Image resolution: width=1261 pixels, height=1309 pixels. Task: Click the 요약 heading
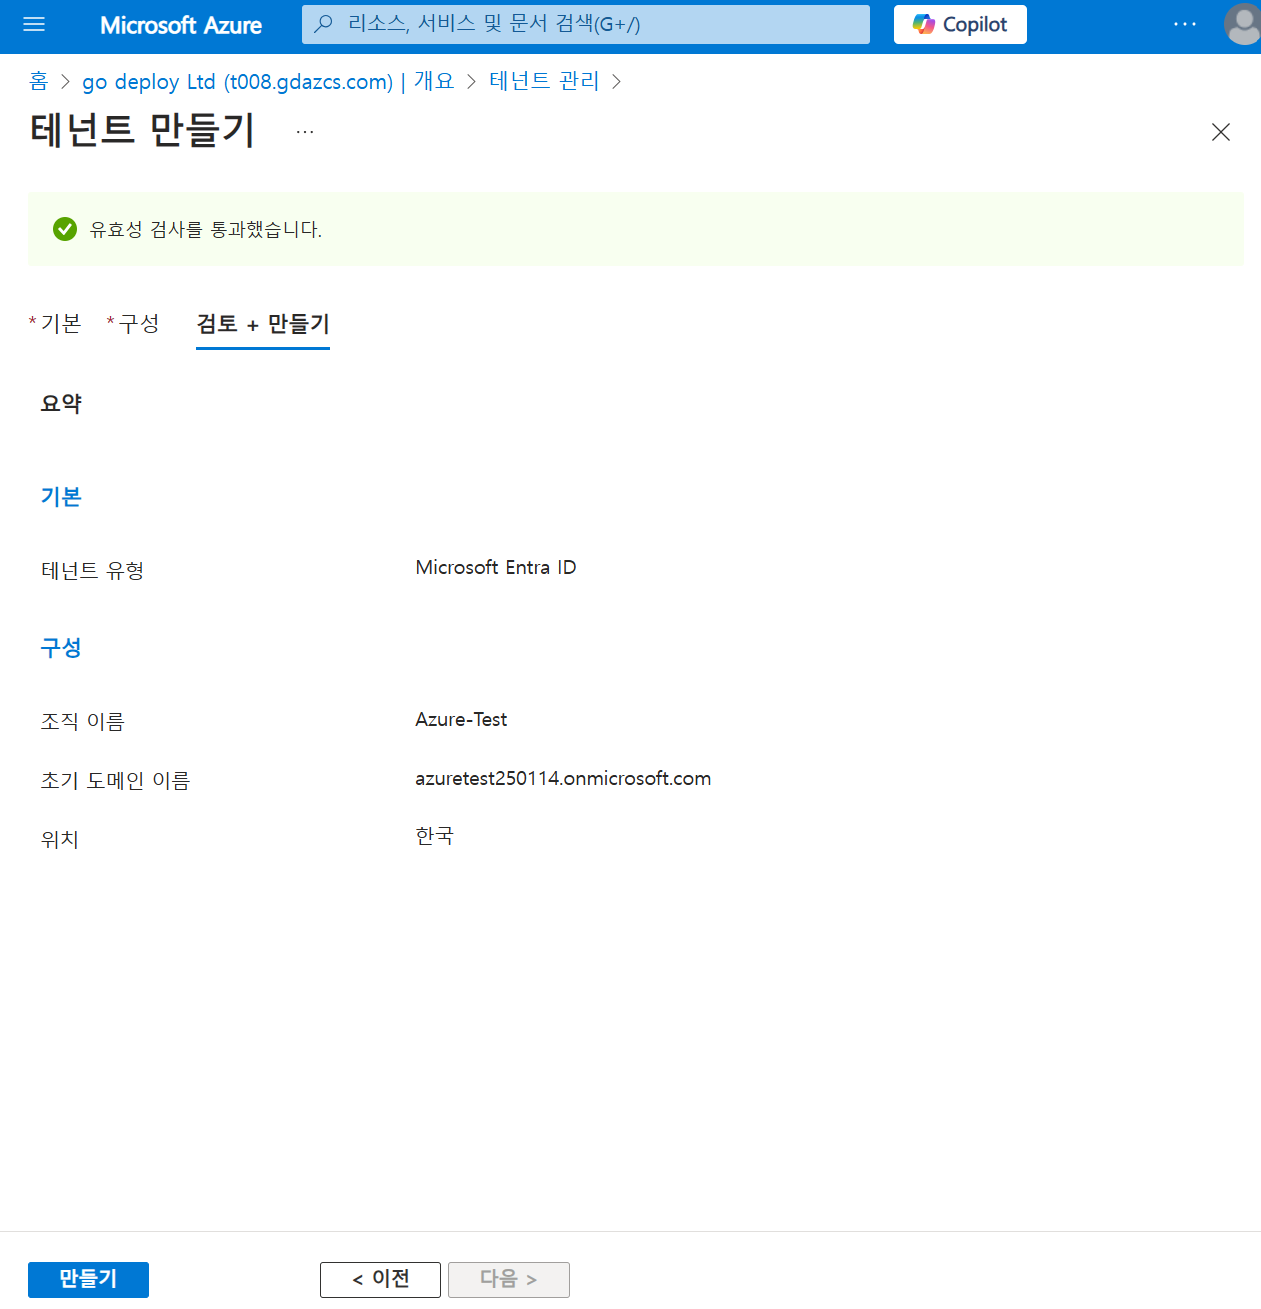pos(61,403)
